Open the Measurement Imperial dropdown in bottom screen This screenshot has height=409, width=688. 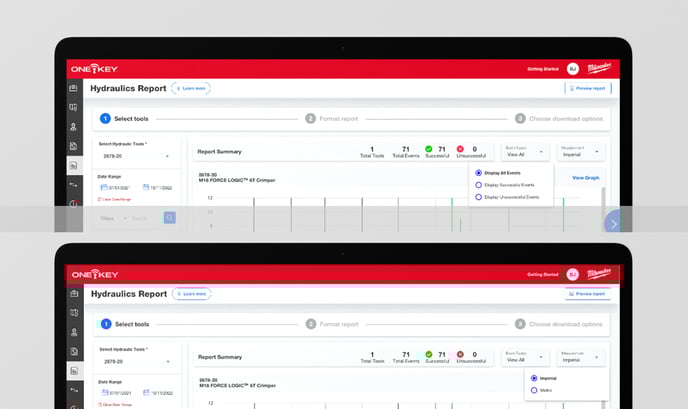[580, 357]
